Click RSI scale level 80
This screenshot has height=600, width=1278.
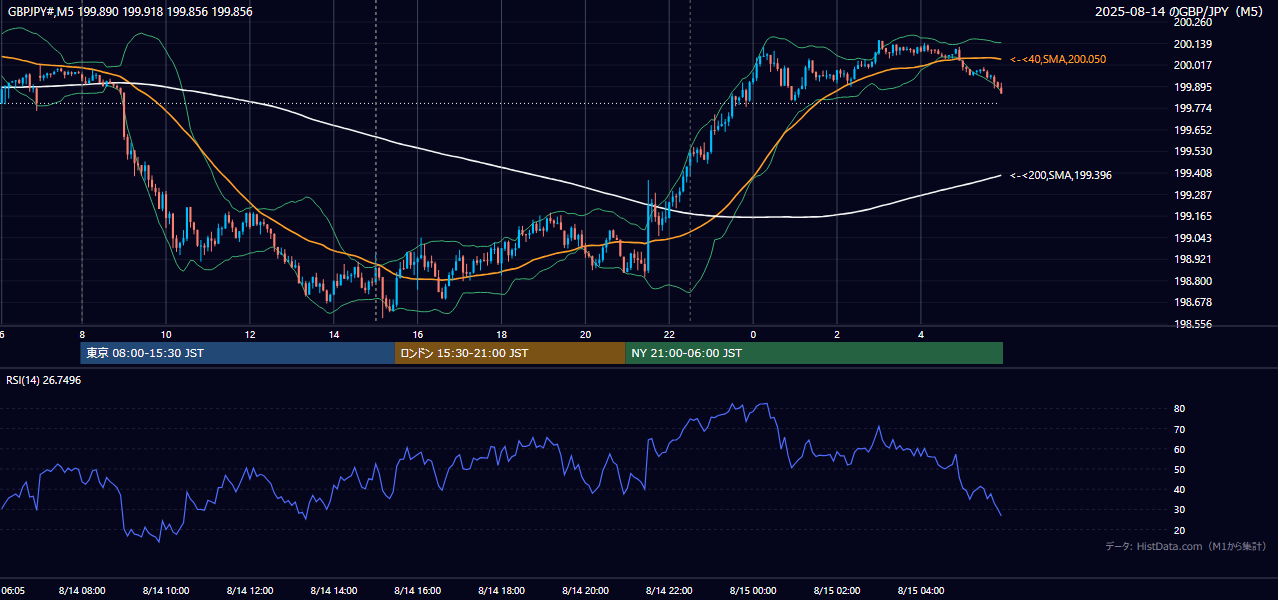[x=1179, y=409]
